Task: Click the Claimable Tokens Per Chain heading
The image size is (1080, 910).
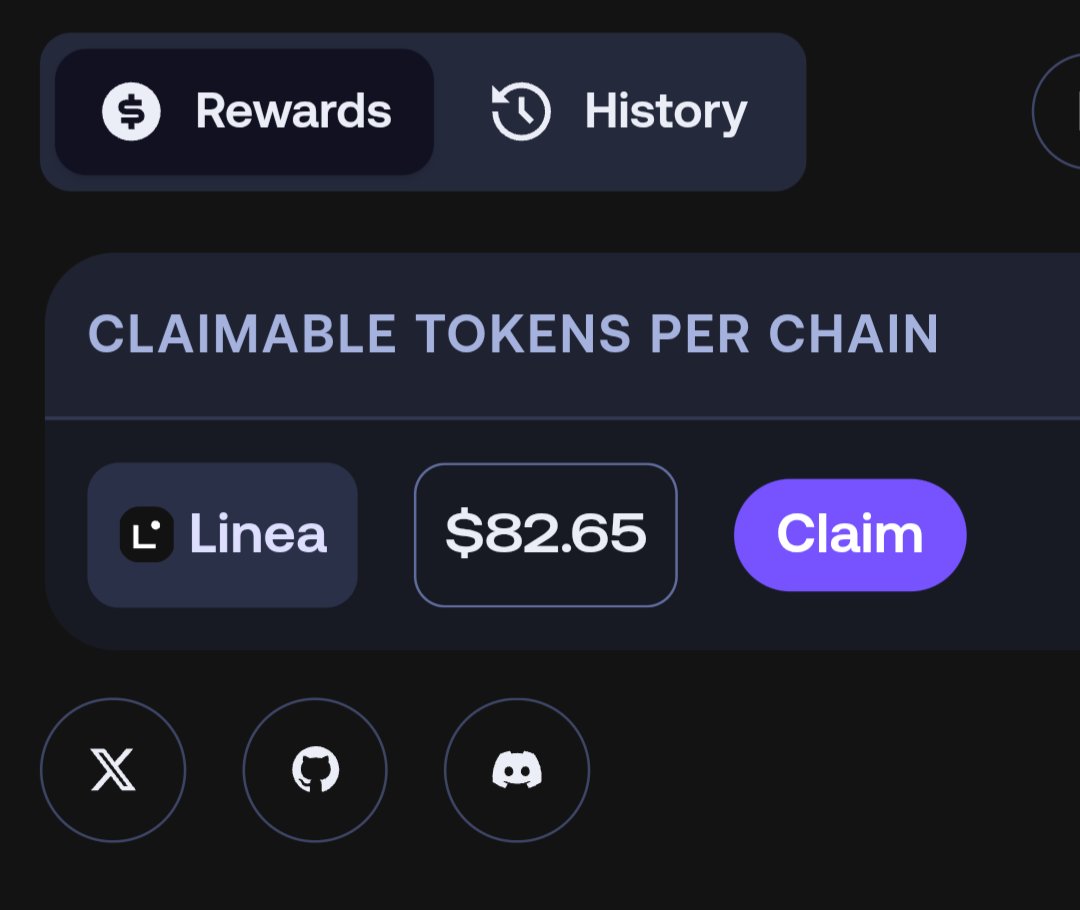Action: pyautogui.click(x=513, y=334)
